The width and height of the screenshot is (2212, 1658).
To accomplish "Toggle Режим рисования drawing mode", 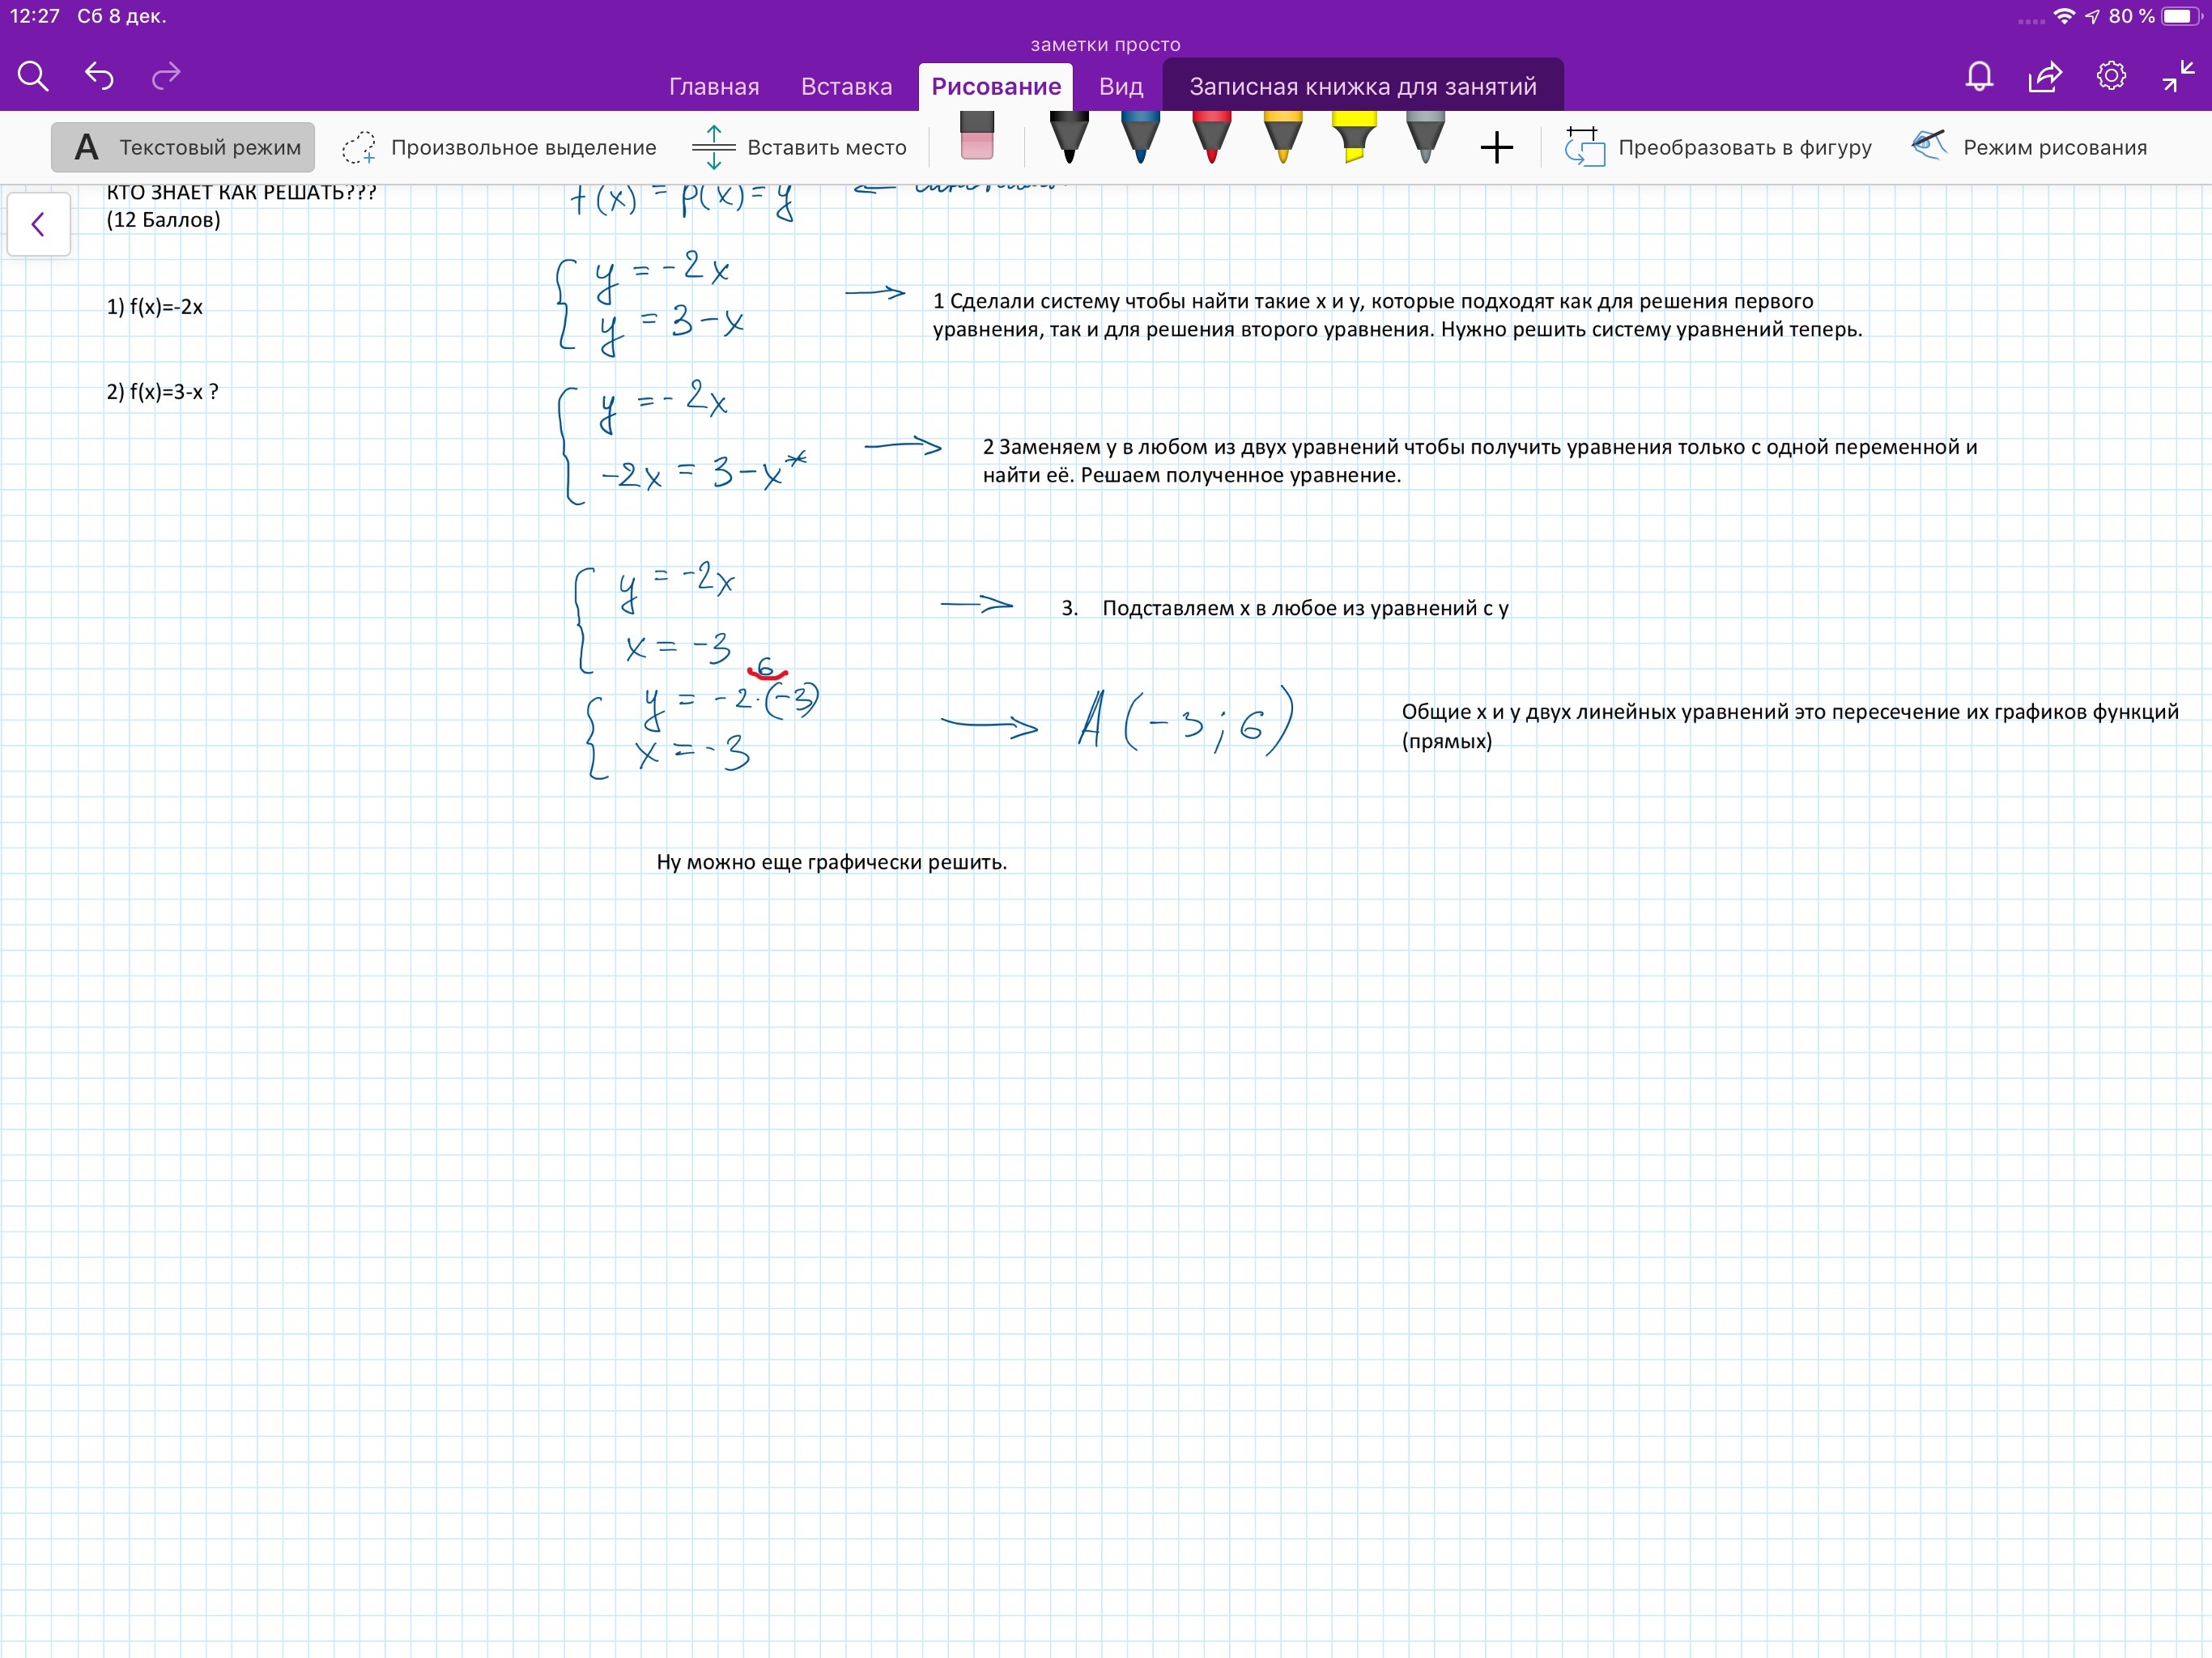I will (x=2030, y=148).
